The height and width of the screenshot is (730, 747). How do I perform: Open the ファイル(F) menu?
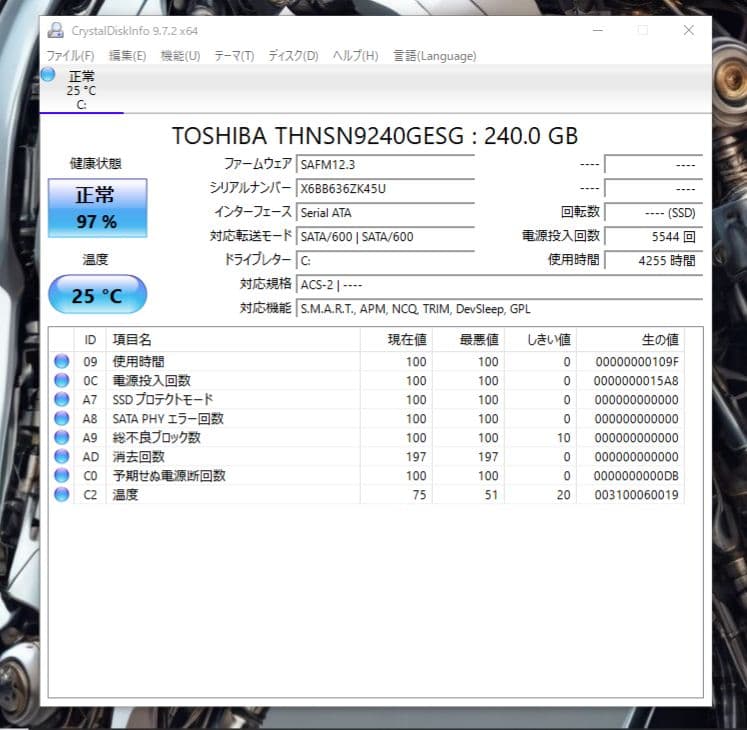pos(70,56)
